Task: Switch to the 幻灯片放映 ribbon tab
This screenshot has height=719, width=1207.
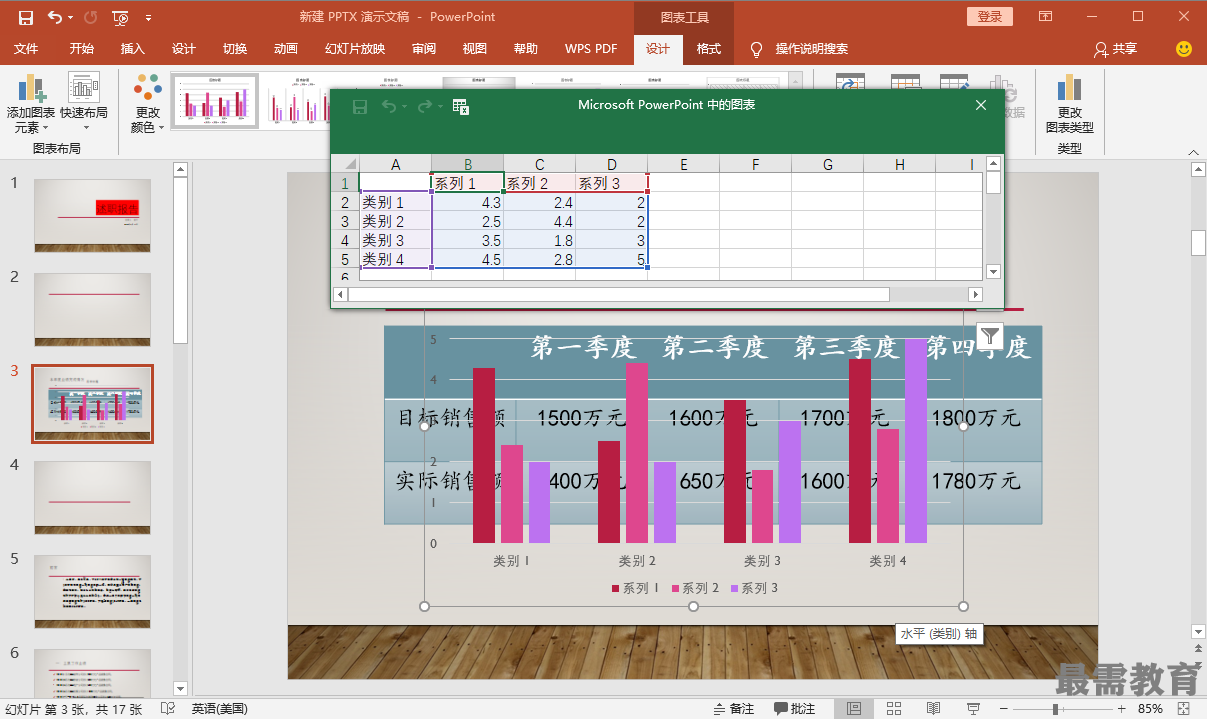Action: click(355, 48)
